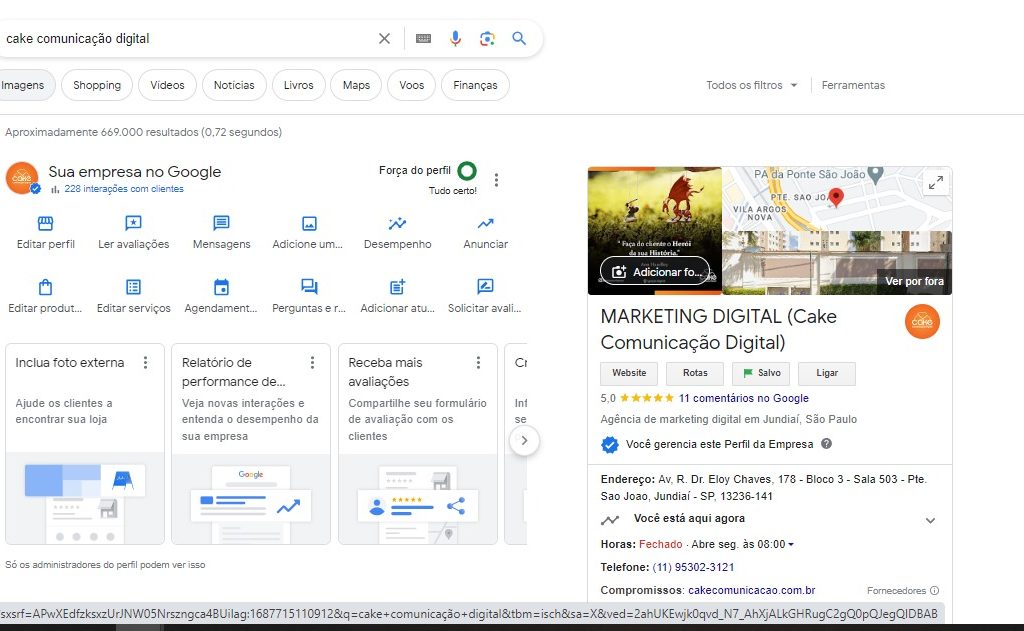Expand Você está aqui agora section
This screenshot has height=631, width=1024.
[930, 520]
